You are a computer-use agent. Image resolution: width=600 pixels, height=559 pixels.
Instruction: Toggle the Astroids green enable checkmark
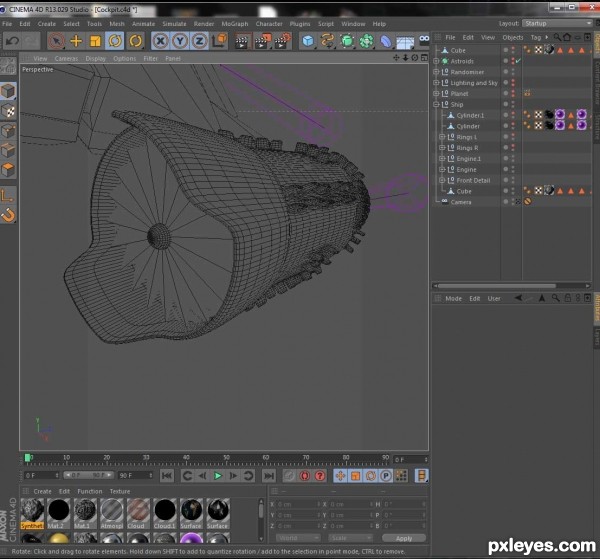coord(518,61)
